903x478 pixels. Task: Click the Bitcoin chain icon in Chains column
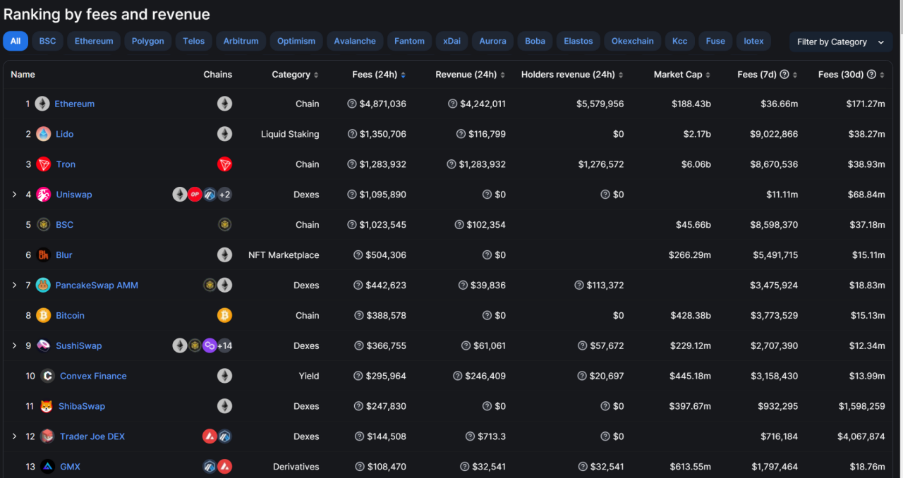coord(225,316)
